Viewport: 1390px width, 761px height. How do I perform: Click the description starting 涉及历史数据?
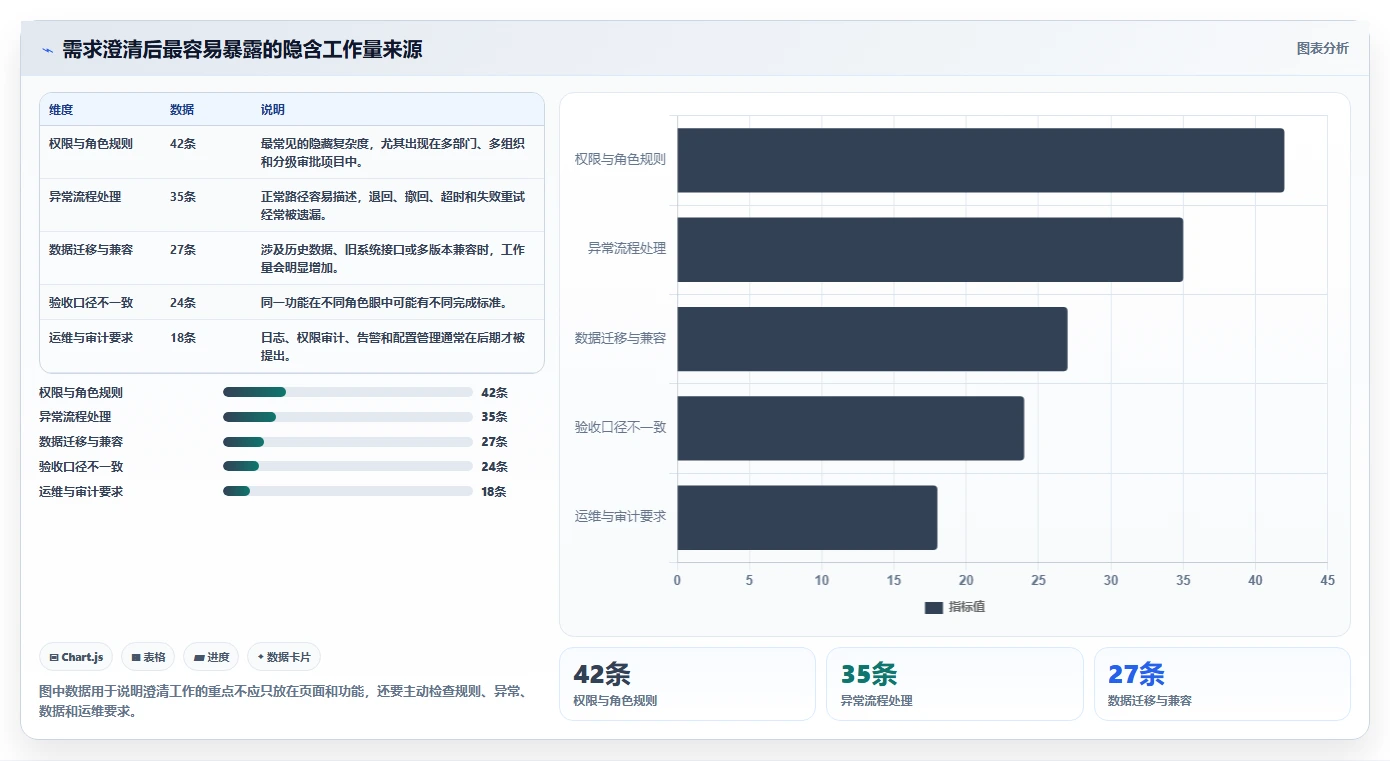(x=393, y=259)
